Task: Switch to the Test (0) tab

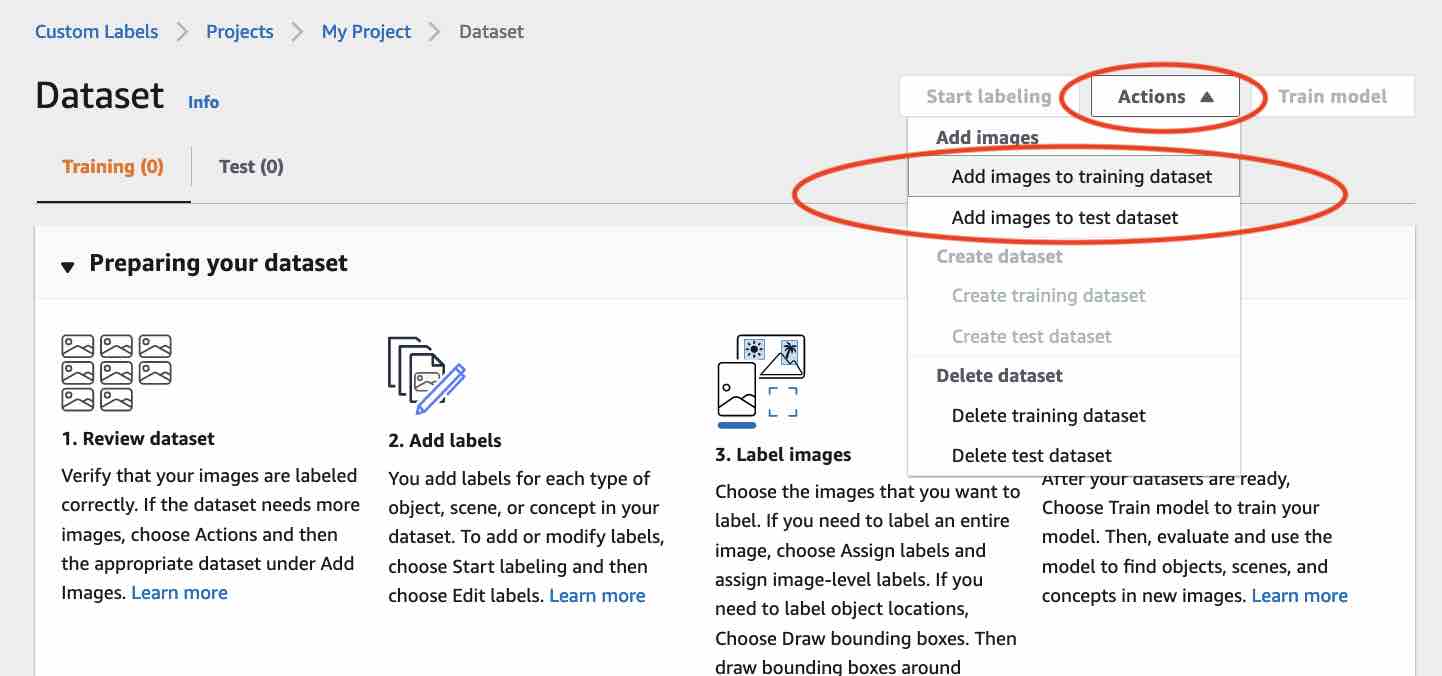Action: 250,166
